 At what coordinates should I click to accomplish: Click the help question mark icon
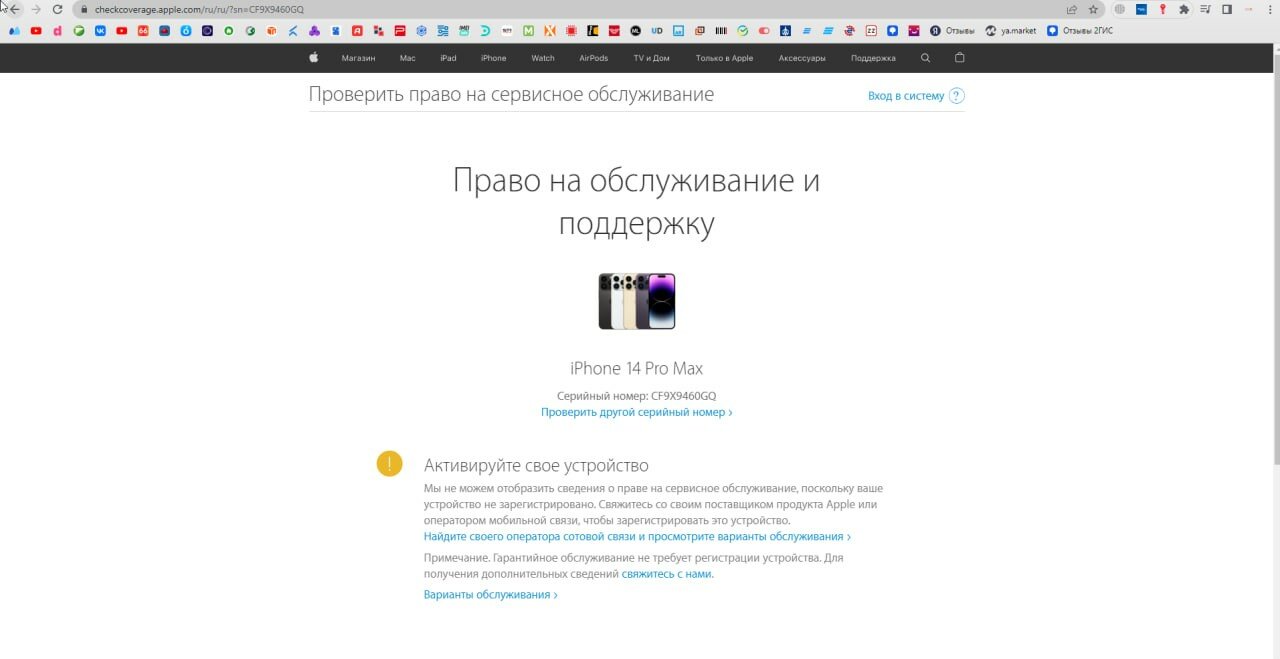point(957,96)
